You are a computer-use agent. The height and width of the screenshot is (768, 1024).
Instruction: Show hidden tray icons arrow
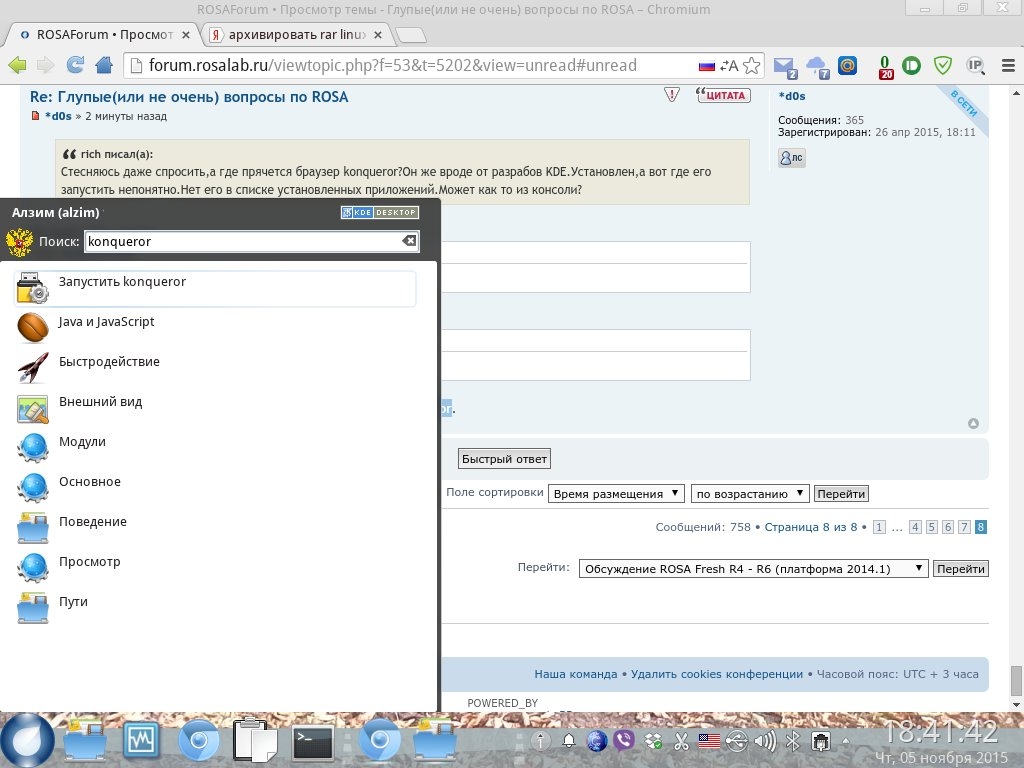(x=846, y=741)
